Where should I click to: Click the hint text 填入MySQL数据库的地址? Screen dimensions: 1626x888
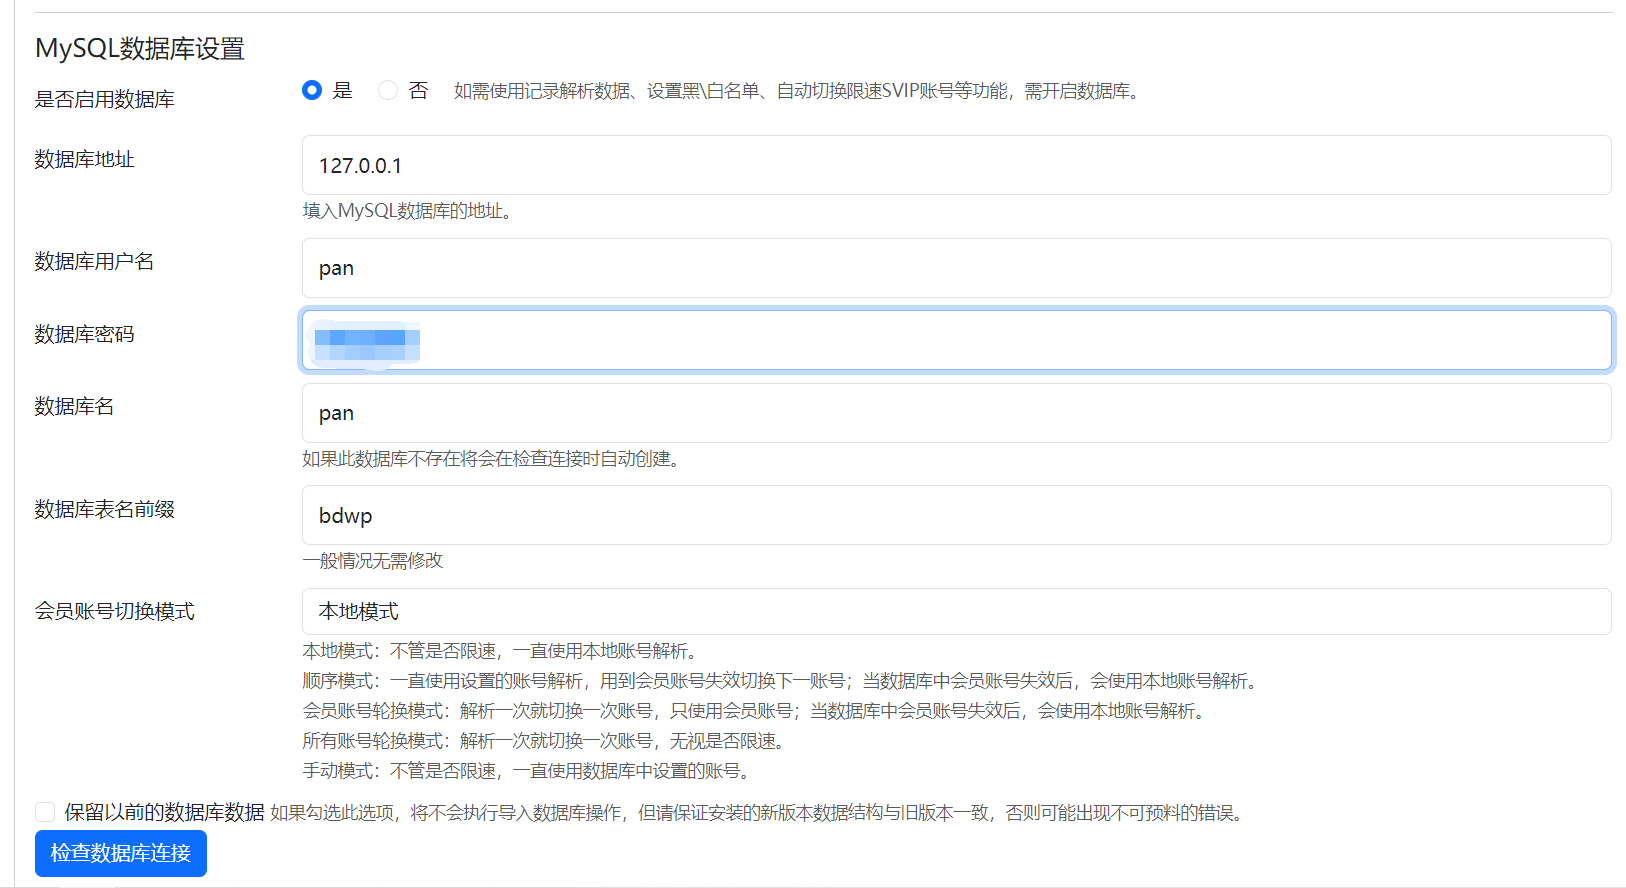click(408, 211)
